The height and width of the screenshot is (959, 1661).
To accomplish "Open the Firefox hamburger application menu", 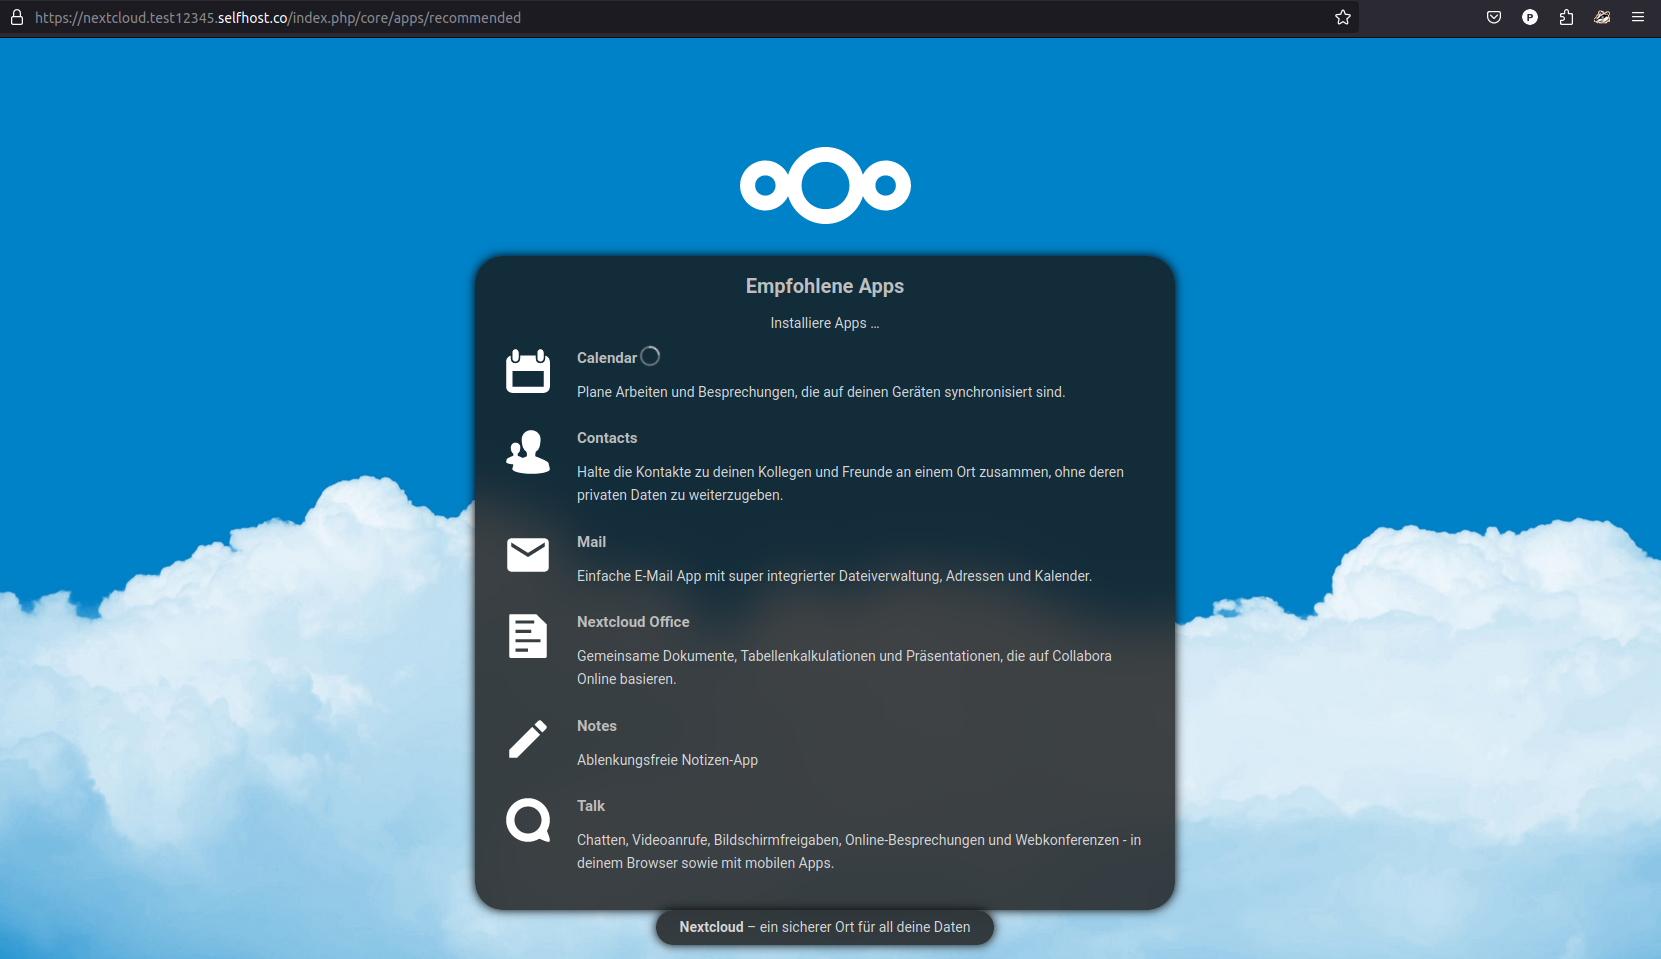I will [x=1638, y=17].
